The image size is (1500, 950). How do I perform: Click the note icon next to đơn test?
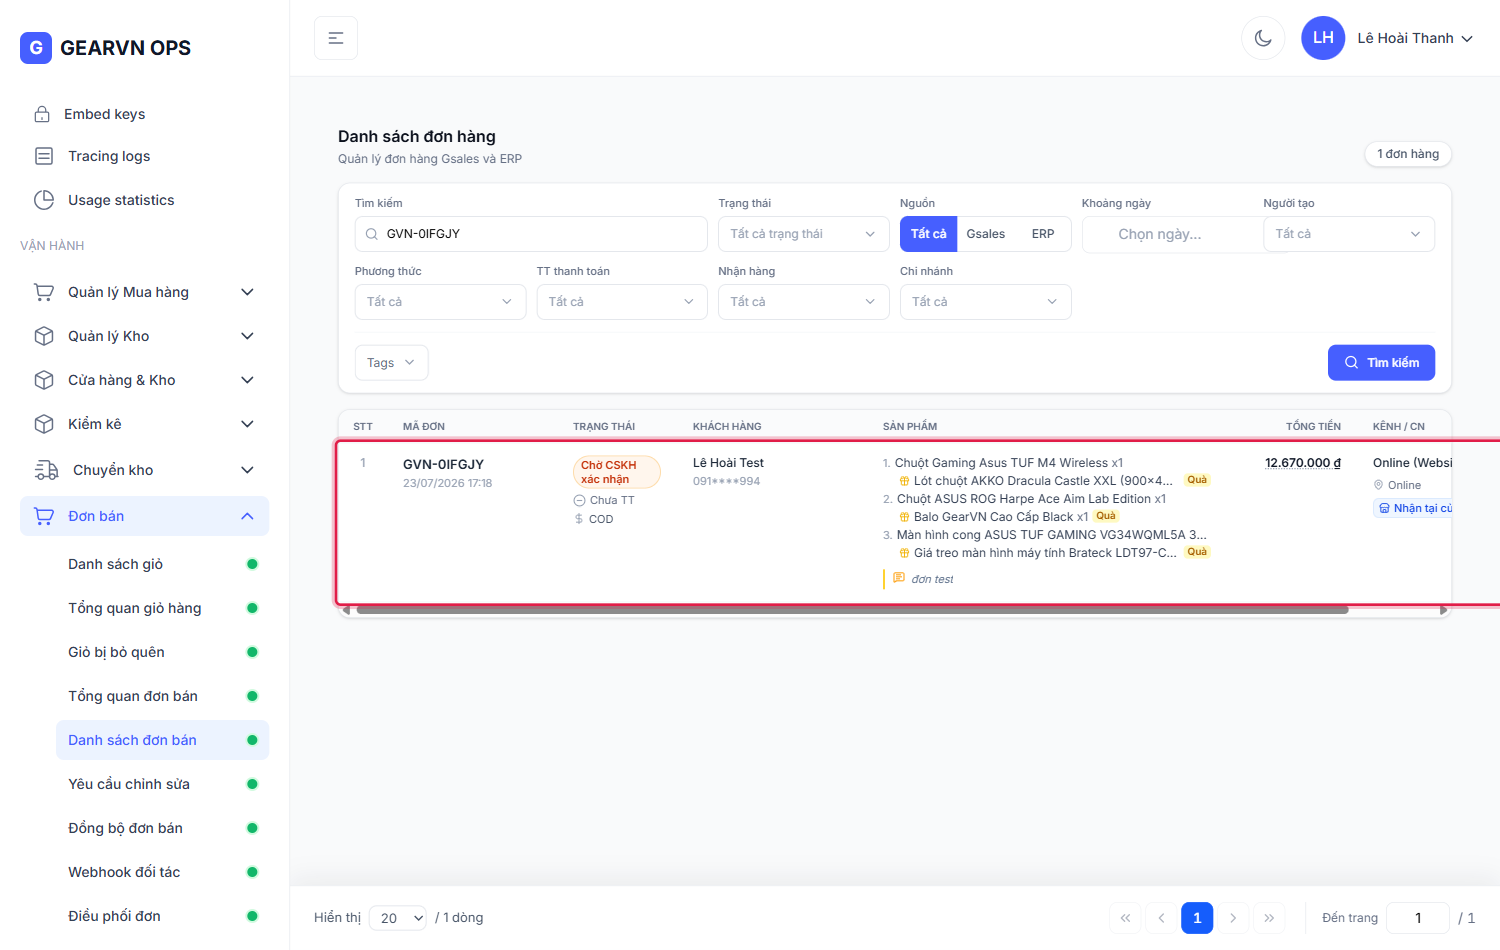[x=899, y=578]
